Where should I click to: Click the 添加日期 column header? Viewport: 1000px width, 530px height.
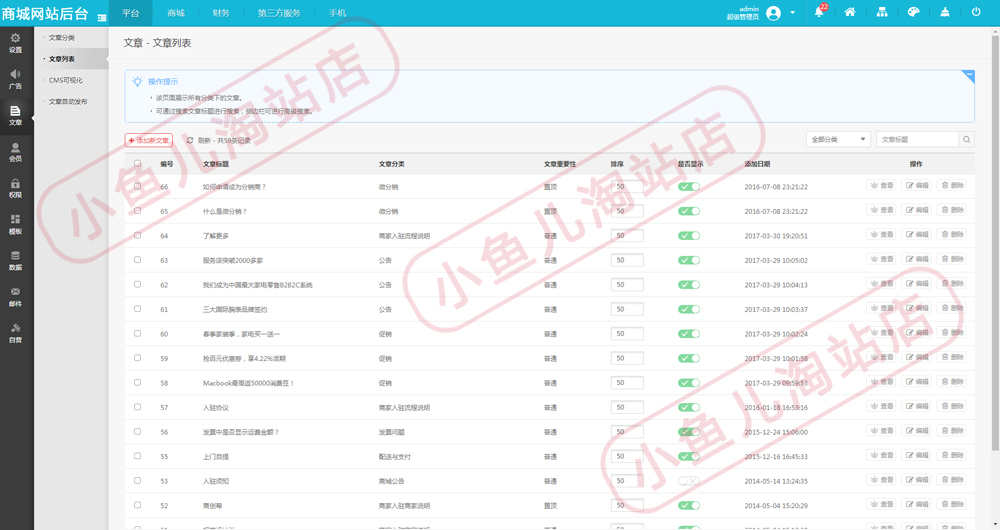(757, 164)
